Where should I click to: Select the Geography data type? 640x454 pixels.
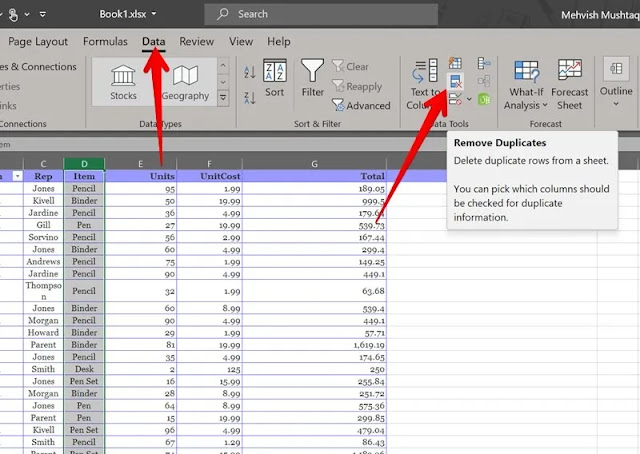[x=185, y=82]
